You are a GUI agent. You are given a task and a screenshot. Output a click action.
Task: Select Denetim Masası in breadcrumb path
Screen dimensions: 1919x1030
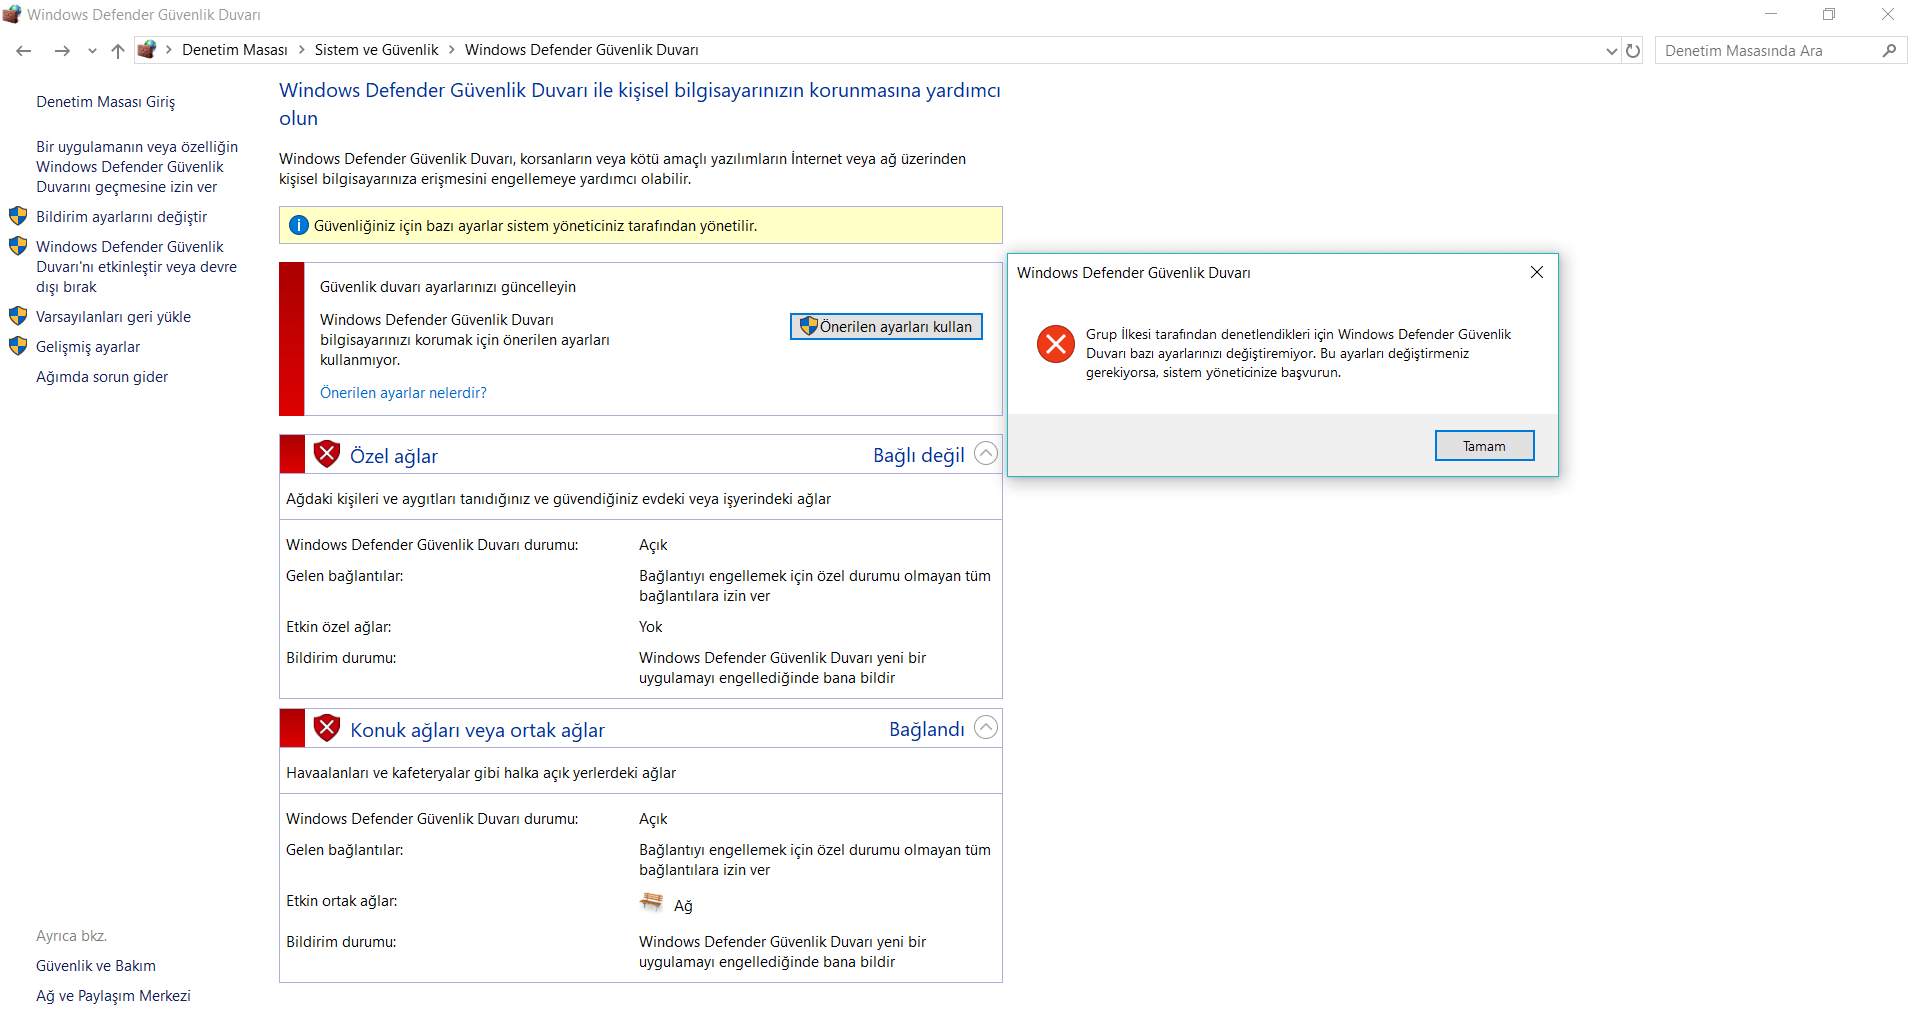click(x=234, y=50)
